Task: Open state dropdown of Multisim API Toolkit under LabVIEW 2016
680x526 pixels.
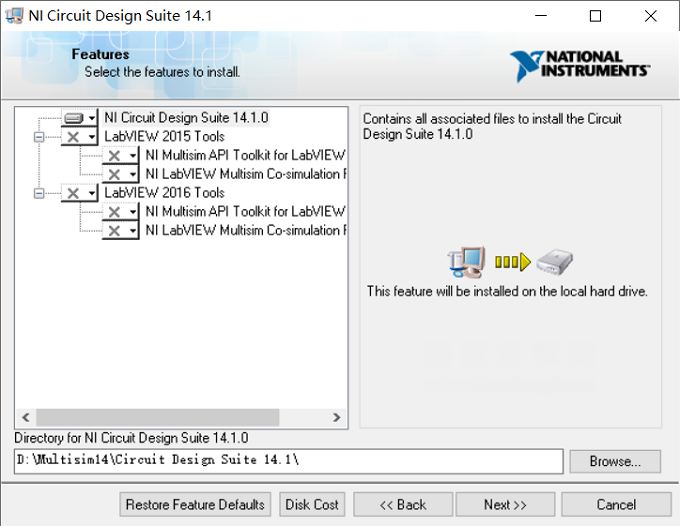Action: (x=121, y=212)
